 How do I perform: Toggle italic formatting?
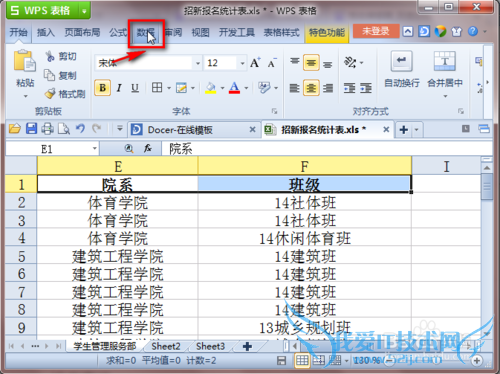(119, 88)
